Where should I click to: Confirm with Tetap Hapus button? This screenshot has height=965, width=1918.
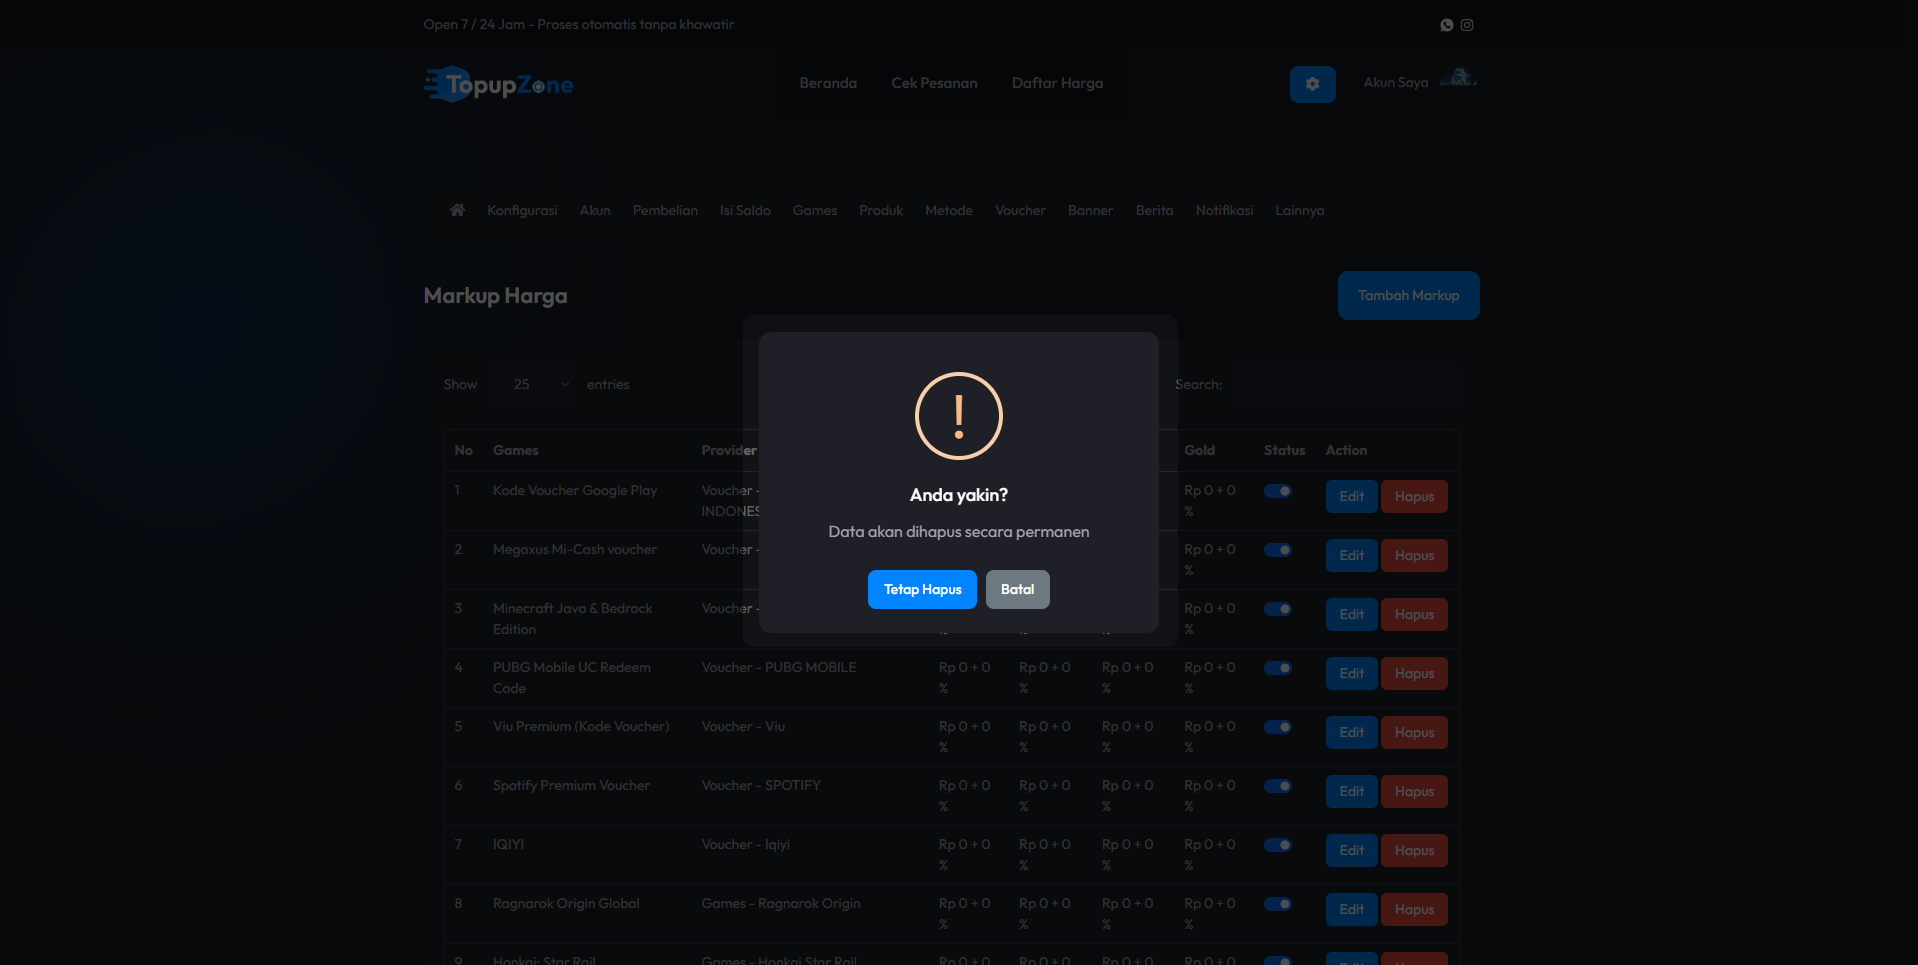pyautogui.click(x=922, y=589)
